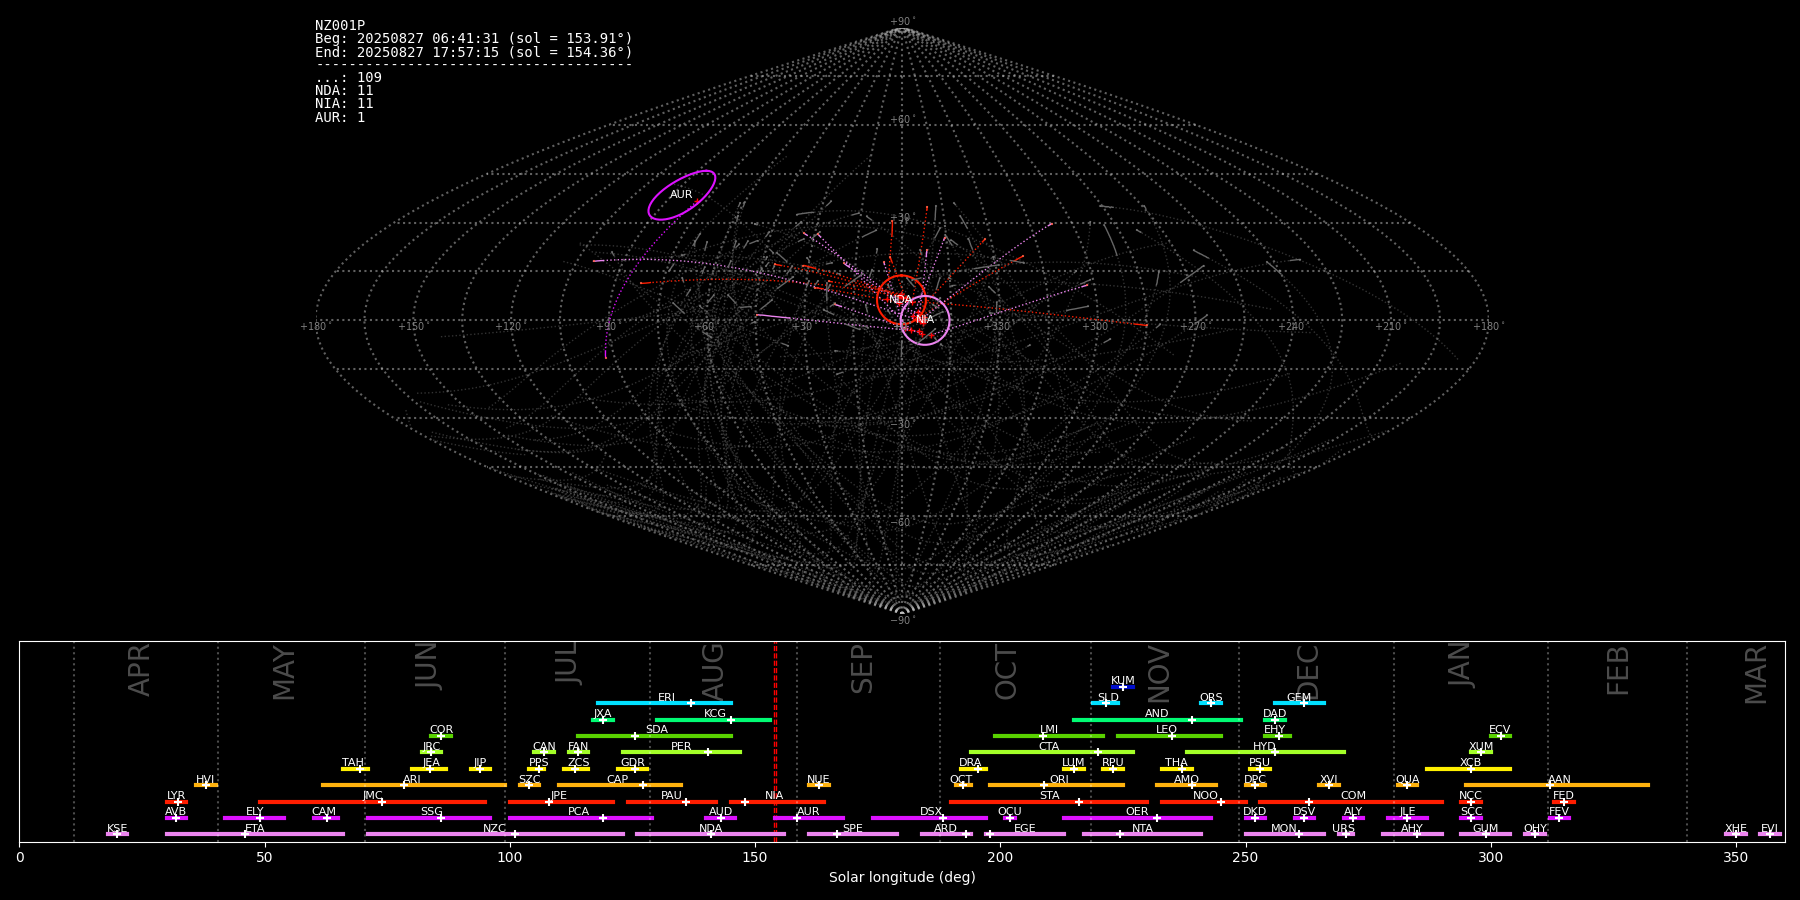Click the HYD shower label in the timeline
Screen dimensions: 1800x900
(1265, 747)
